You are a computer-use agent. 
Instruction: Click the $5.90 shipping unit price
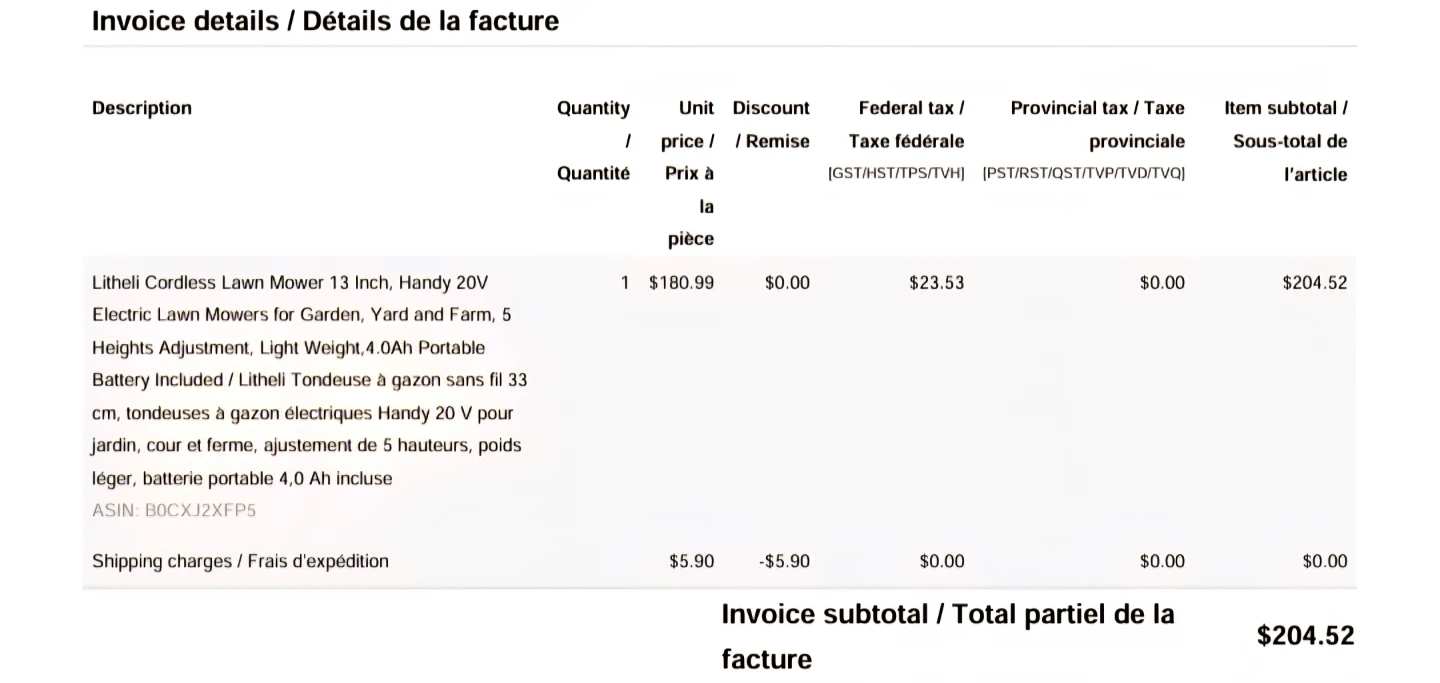692,562
